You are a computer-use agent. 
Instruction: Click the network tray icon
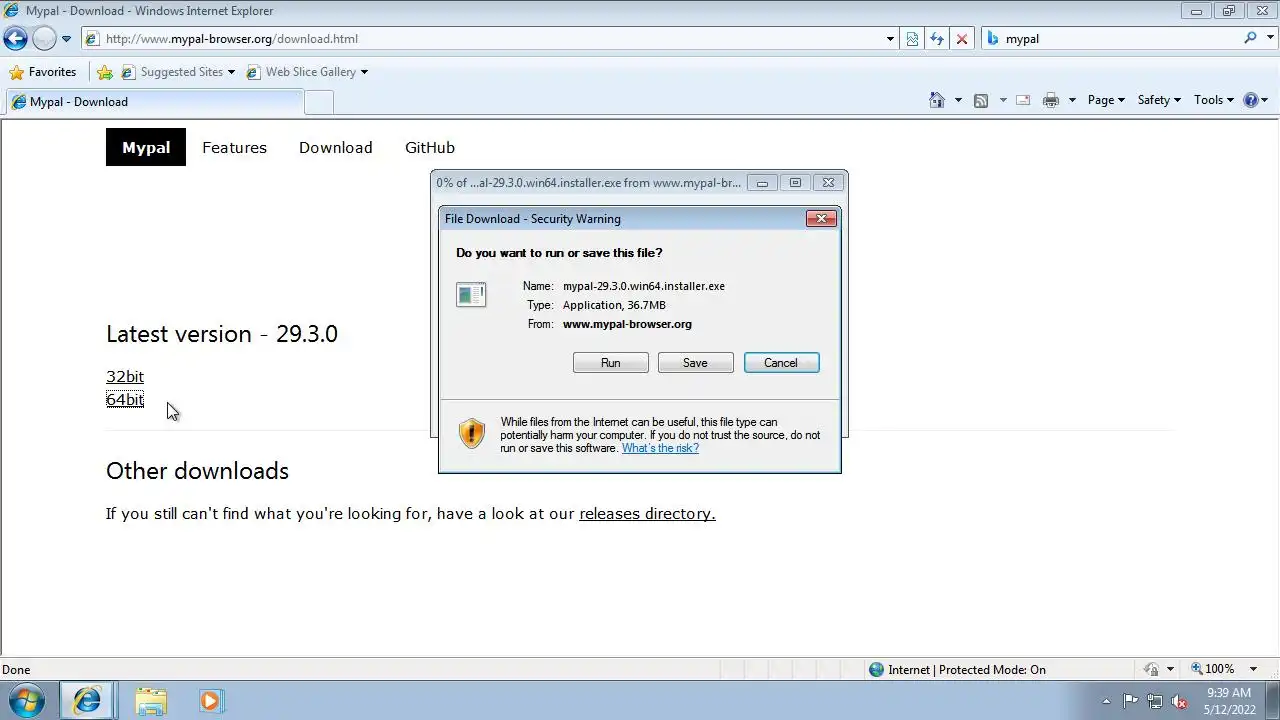tap(1155, 701)
